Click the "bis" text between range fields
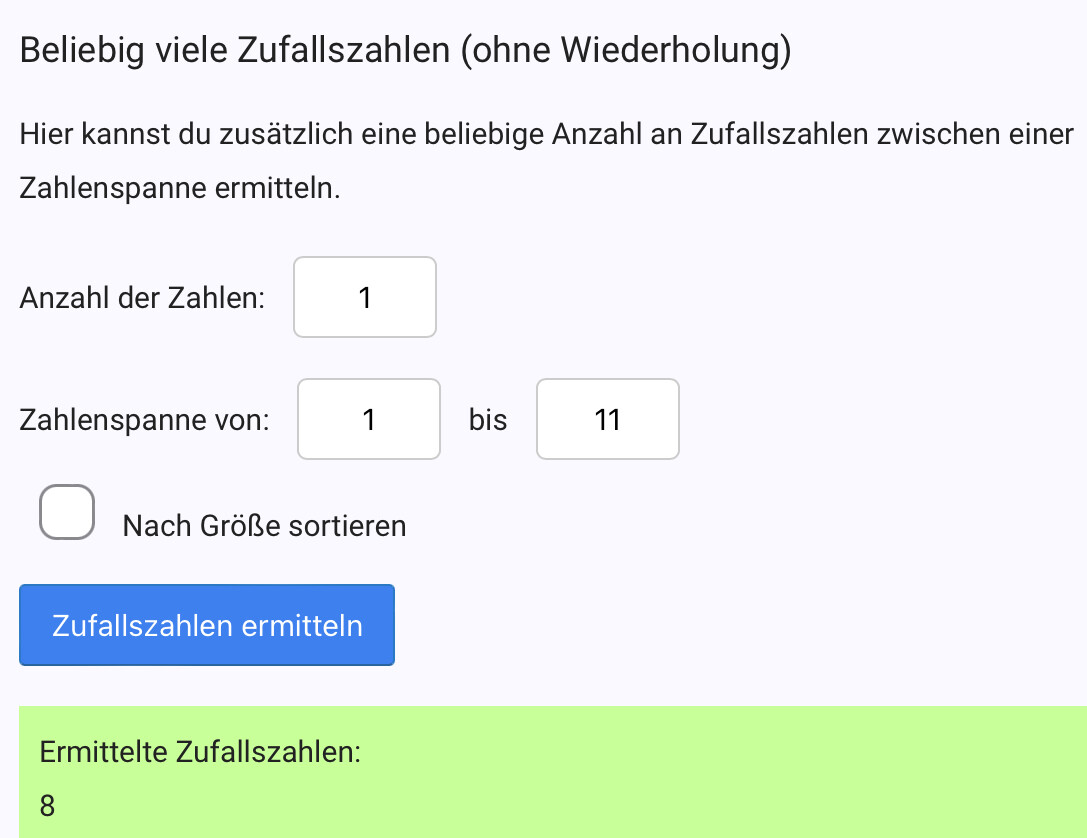The width and height of the screenshot is (1087, 838). point(488,420)
